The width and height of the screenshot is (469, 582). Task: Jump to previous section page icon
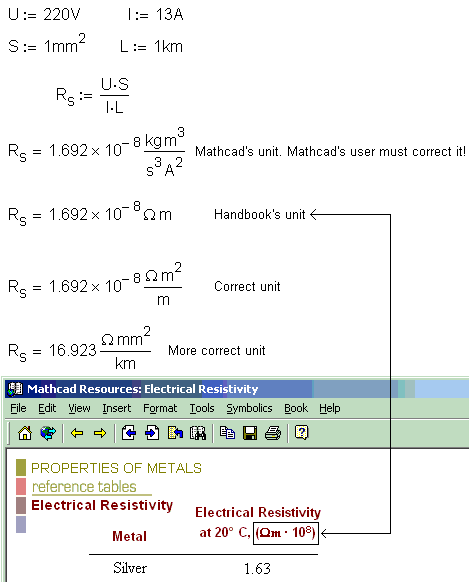[x=129, y=433]
